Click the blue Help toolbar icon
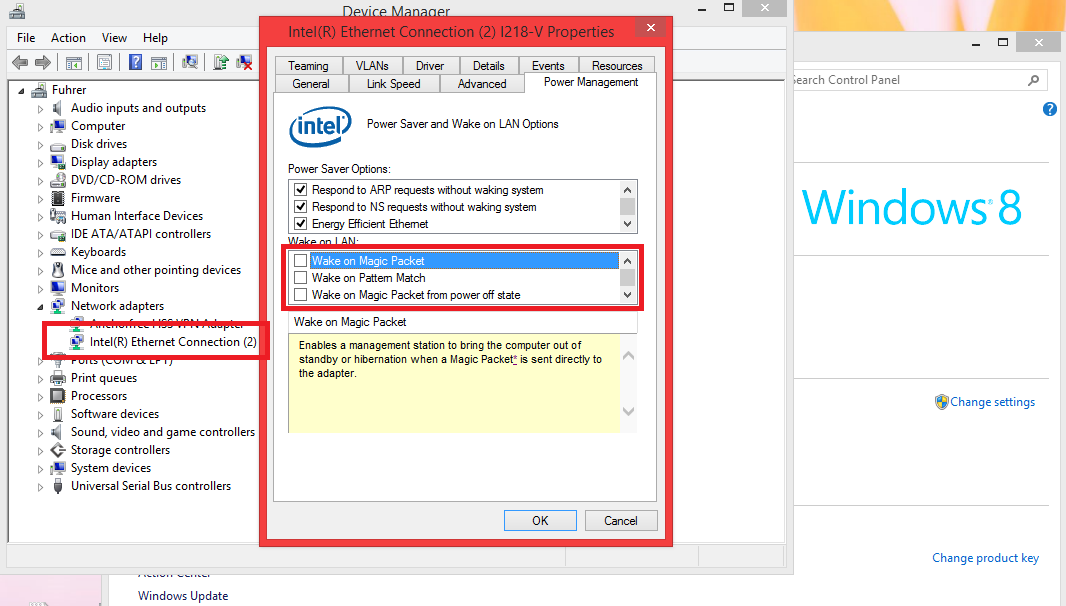 click(136, 62)
